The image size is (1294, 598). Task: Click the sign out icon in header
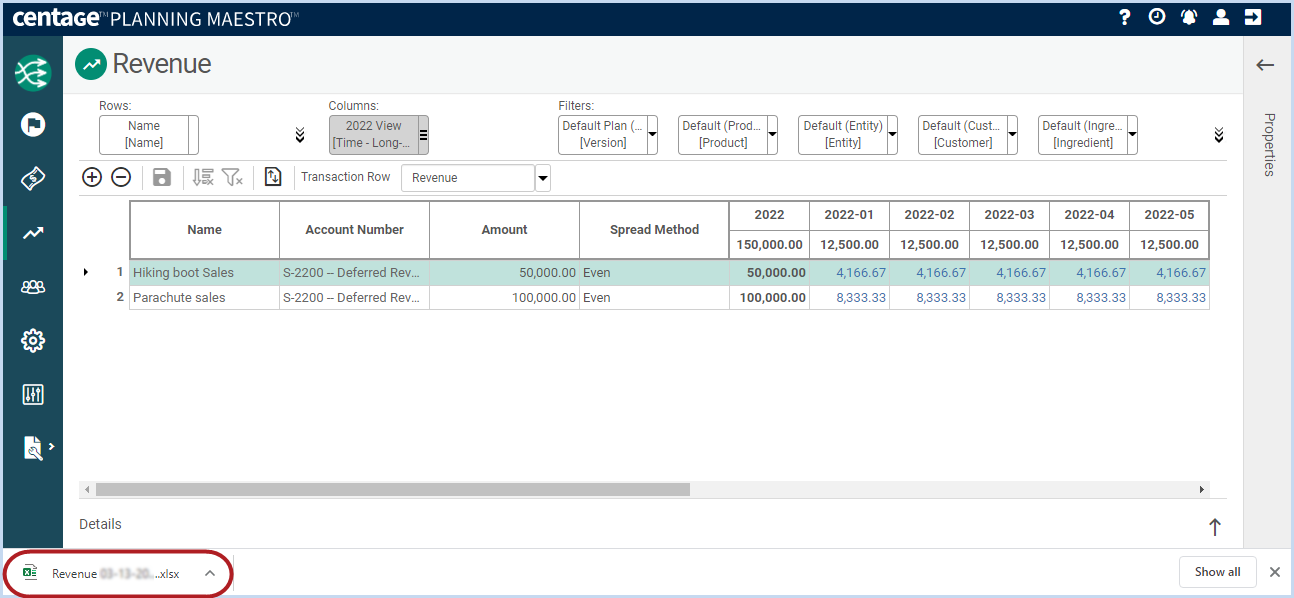[1253, 17]
